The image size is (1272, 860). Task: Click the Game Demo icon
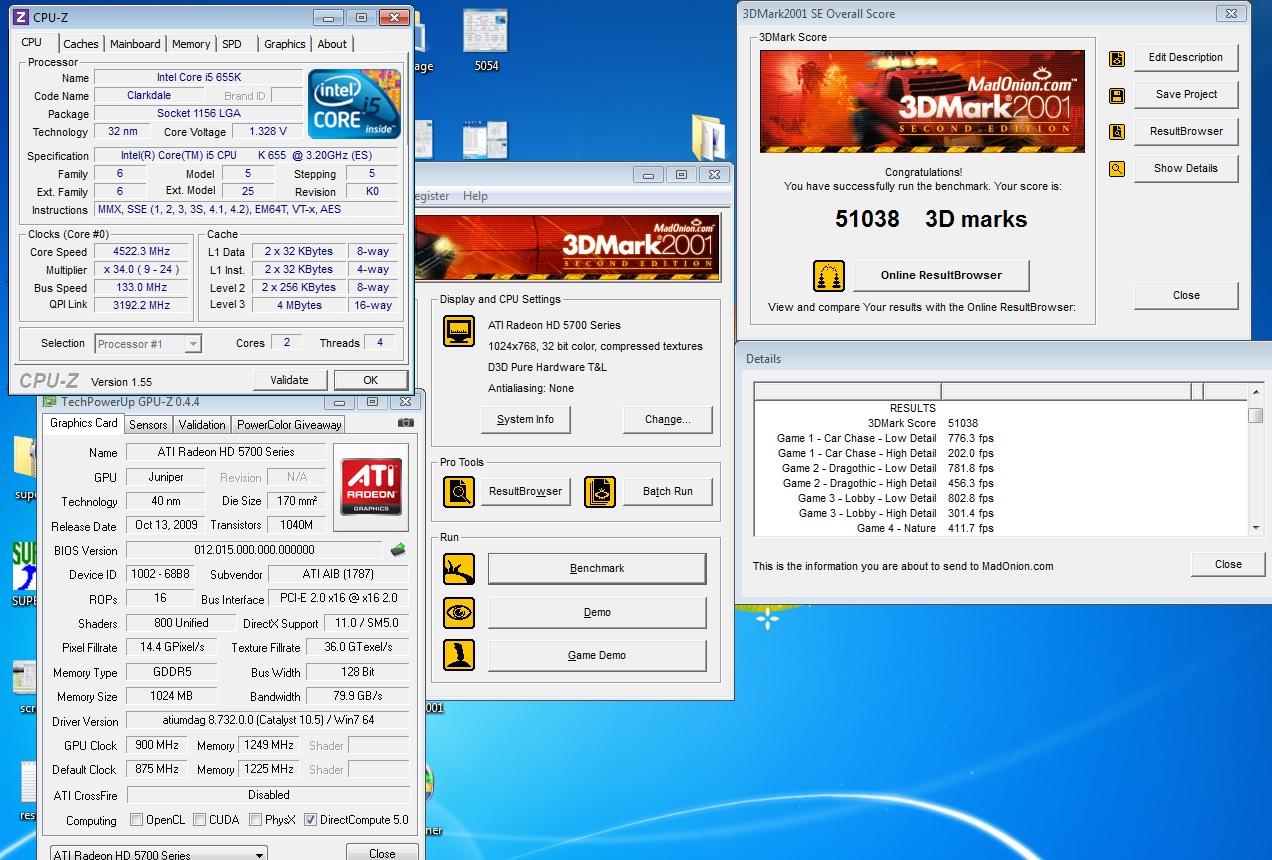pos(459,655)
